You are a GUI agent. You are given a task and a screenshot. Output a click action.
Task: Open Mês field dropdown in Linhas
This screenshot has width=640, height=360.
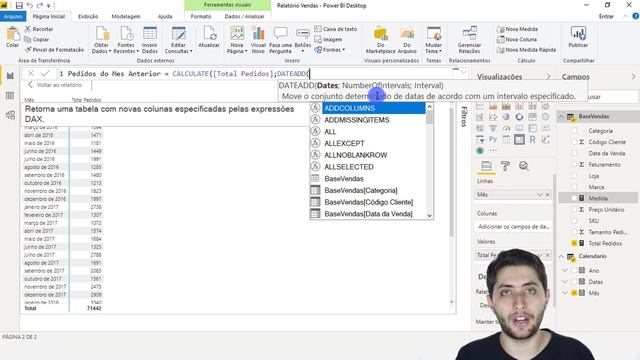540,195
